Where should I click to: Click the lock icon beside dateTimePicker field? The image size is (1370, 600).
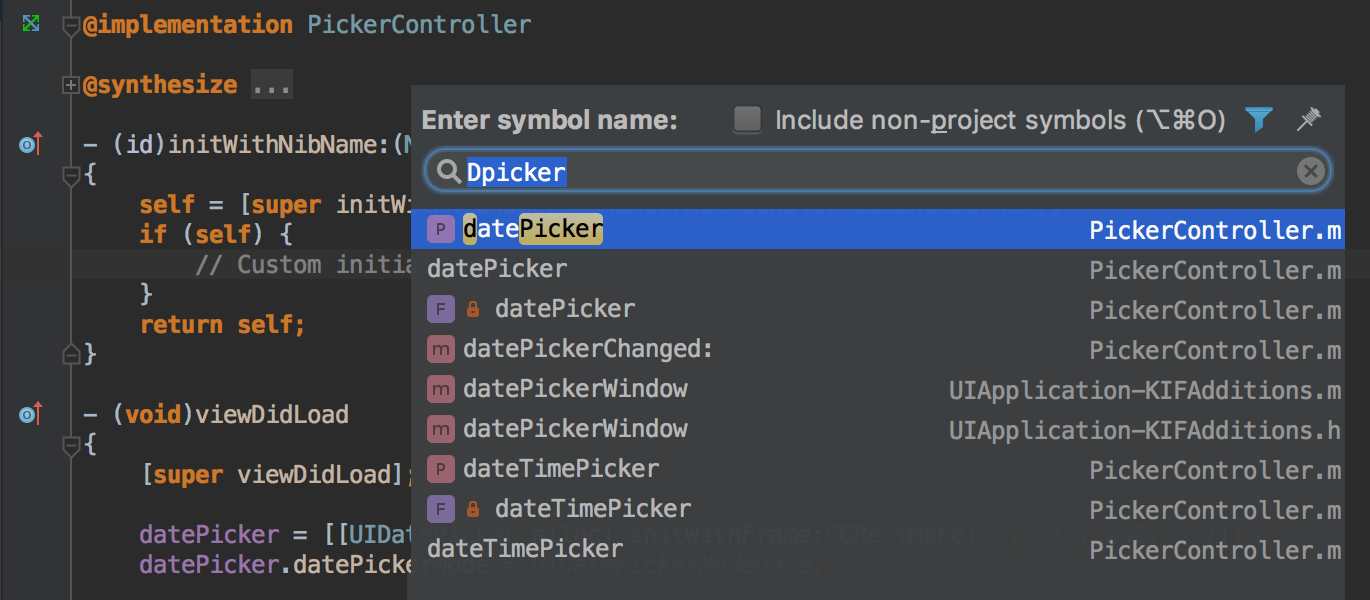(x=473, y=509)
